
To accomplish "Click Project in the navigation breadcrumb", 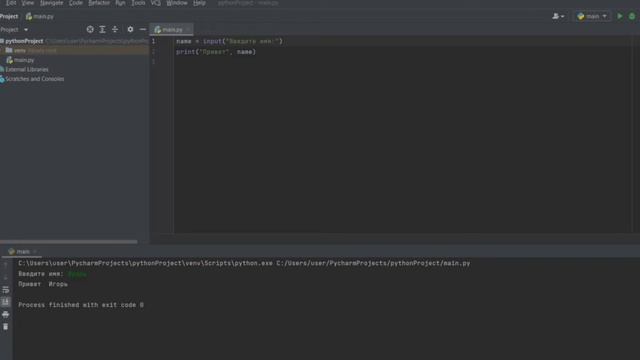I will click(9, 16).
